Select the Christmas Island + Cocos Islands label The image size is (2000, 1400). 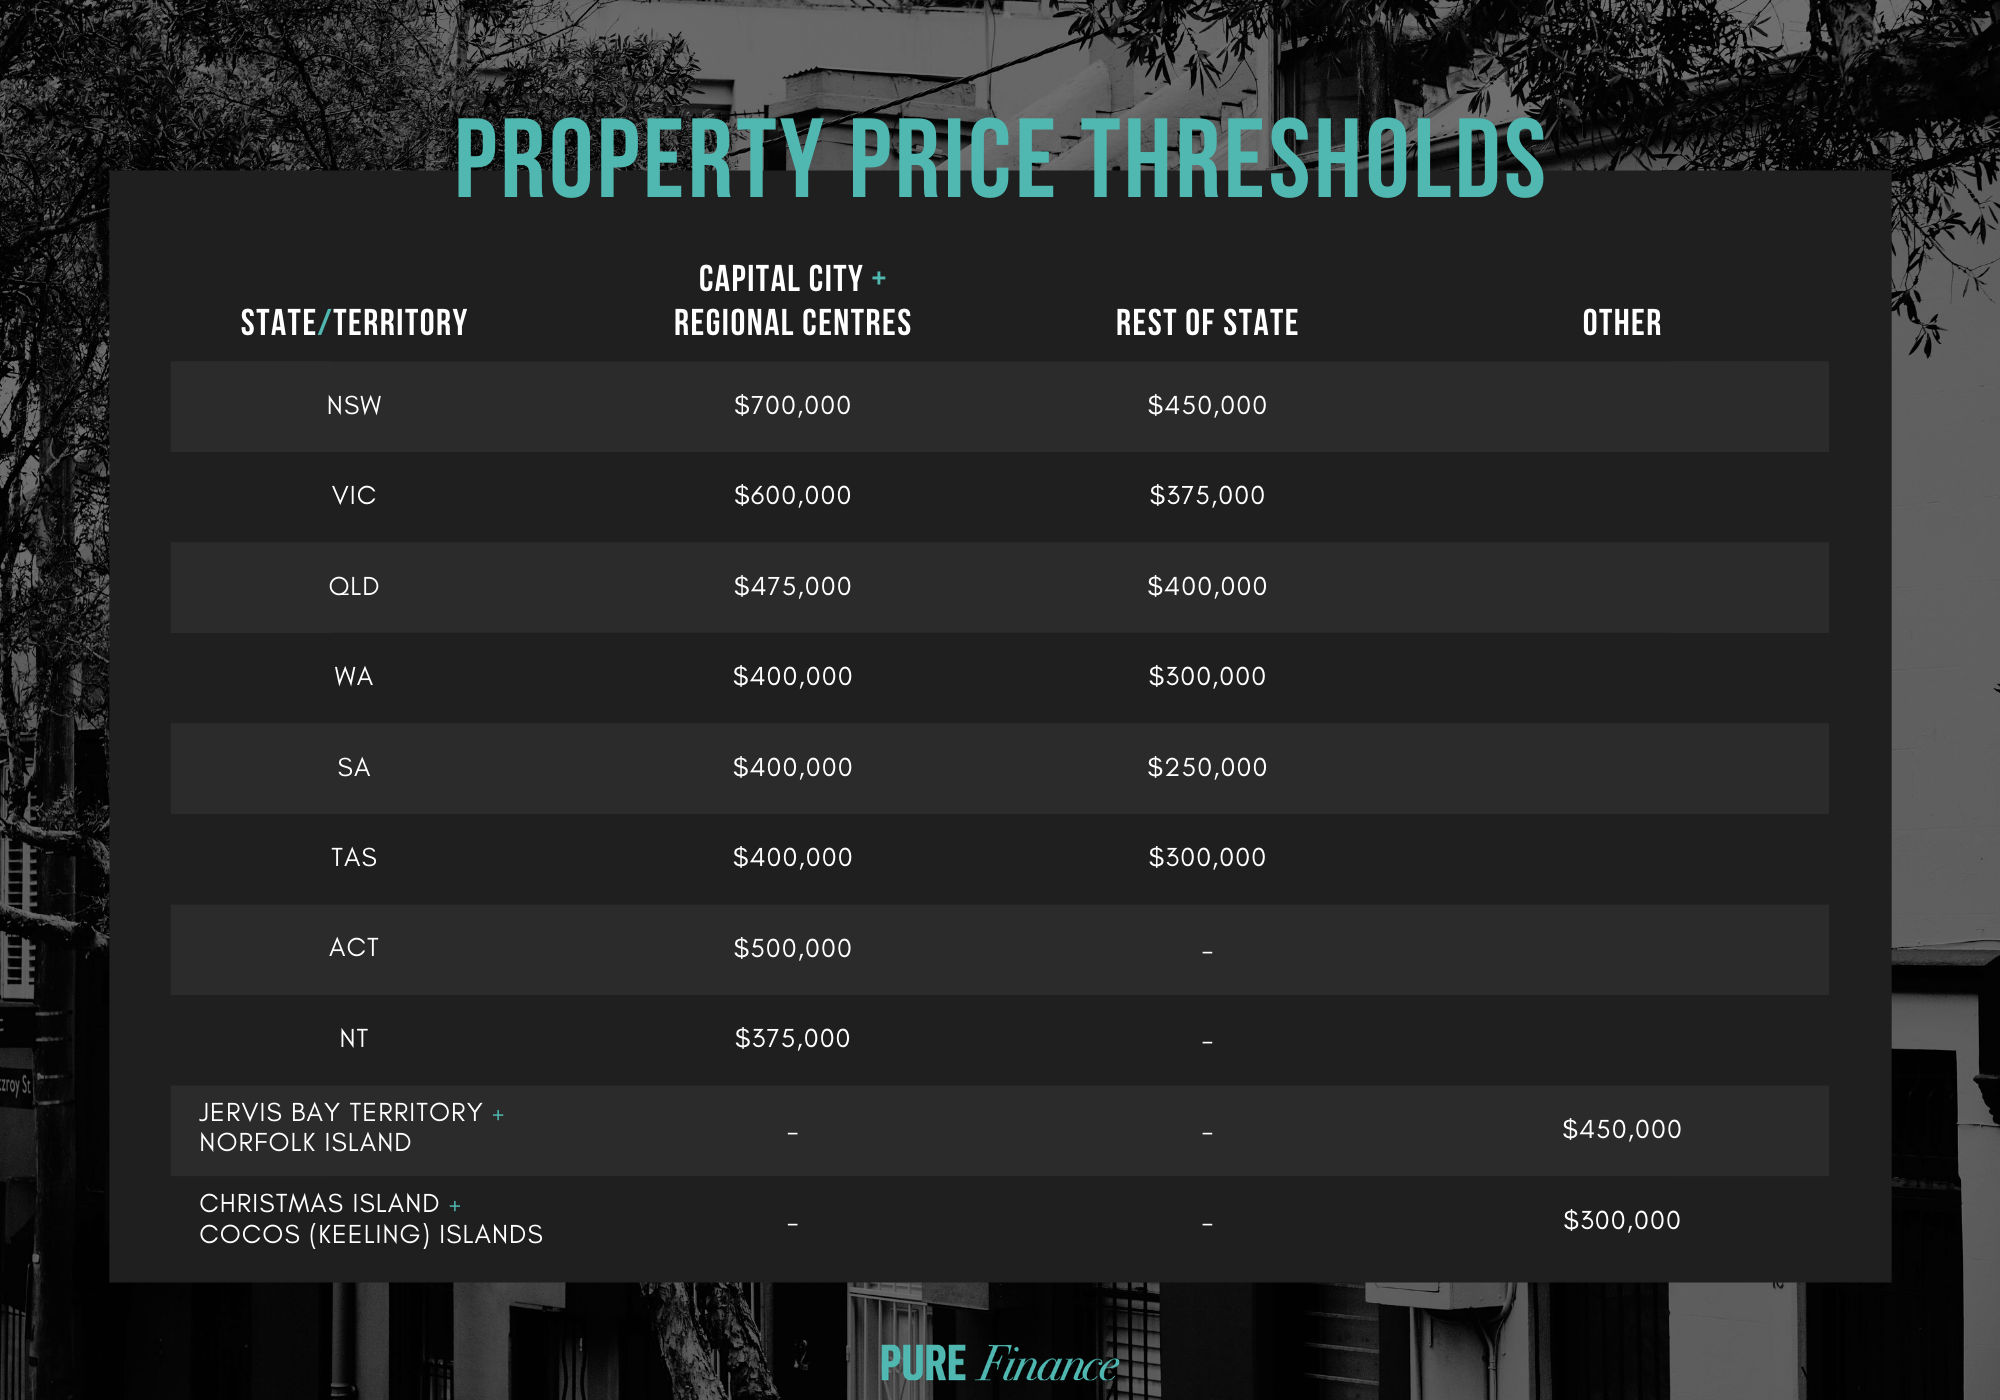[371, 1219]
